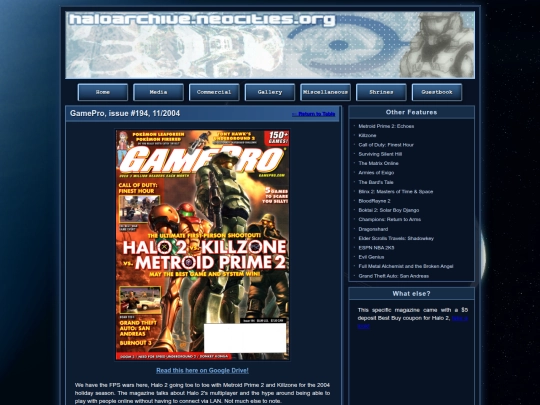Viewport: 540px width, 405px height.
Task: Click Grand Theft Auto: San Andreas entry
Action: point(393,276)
